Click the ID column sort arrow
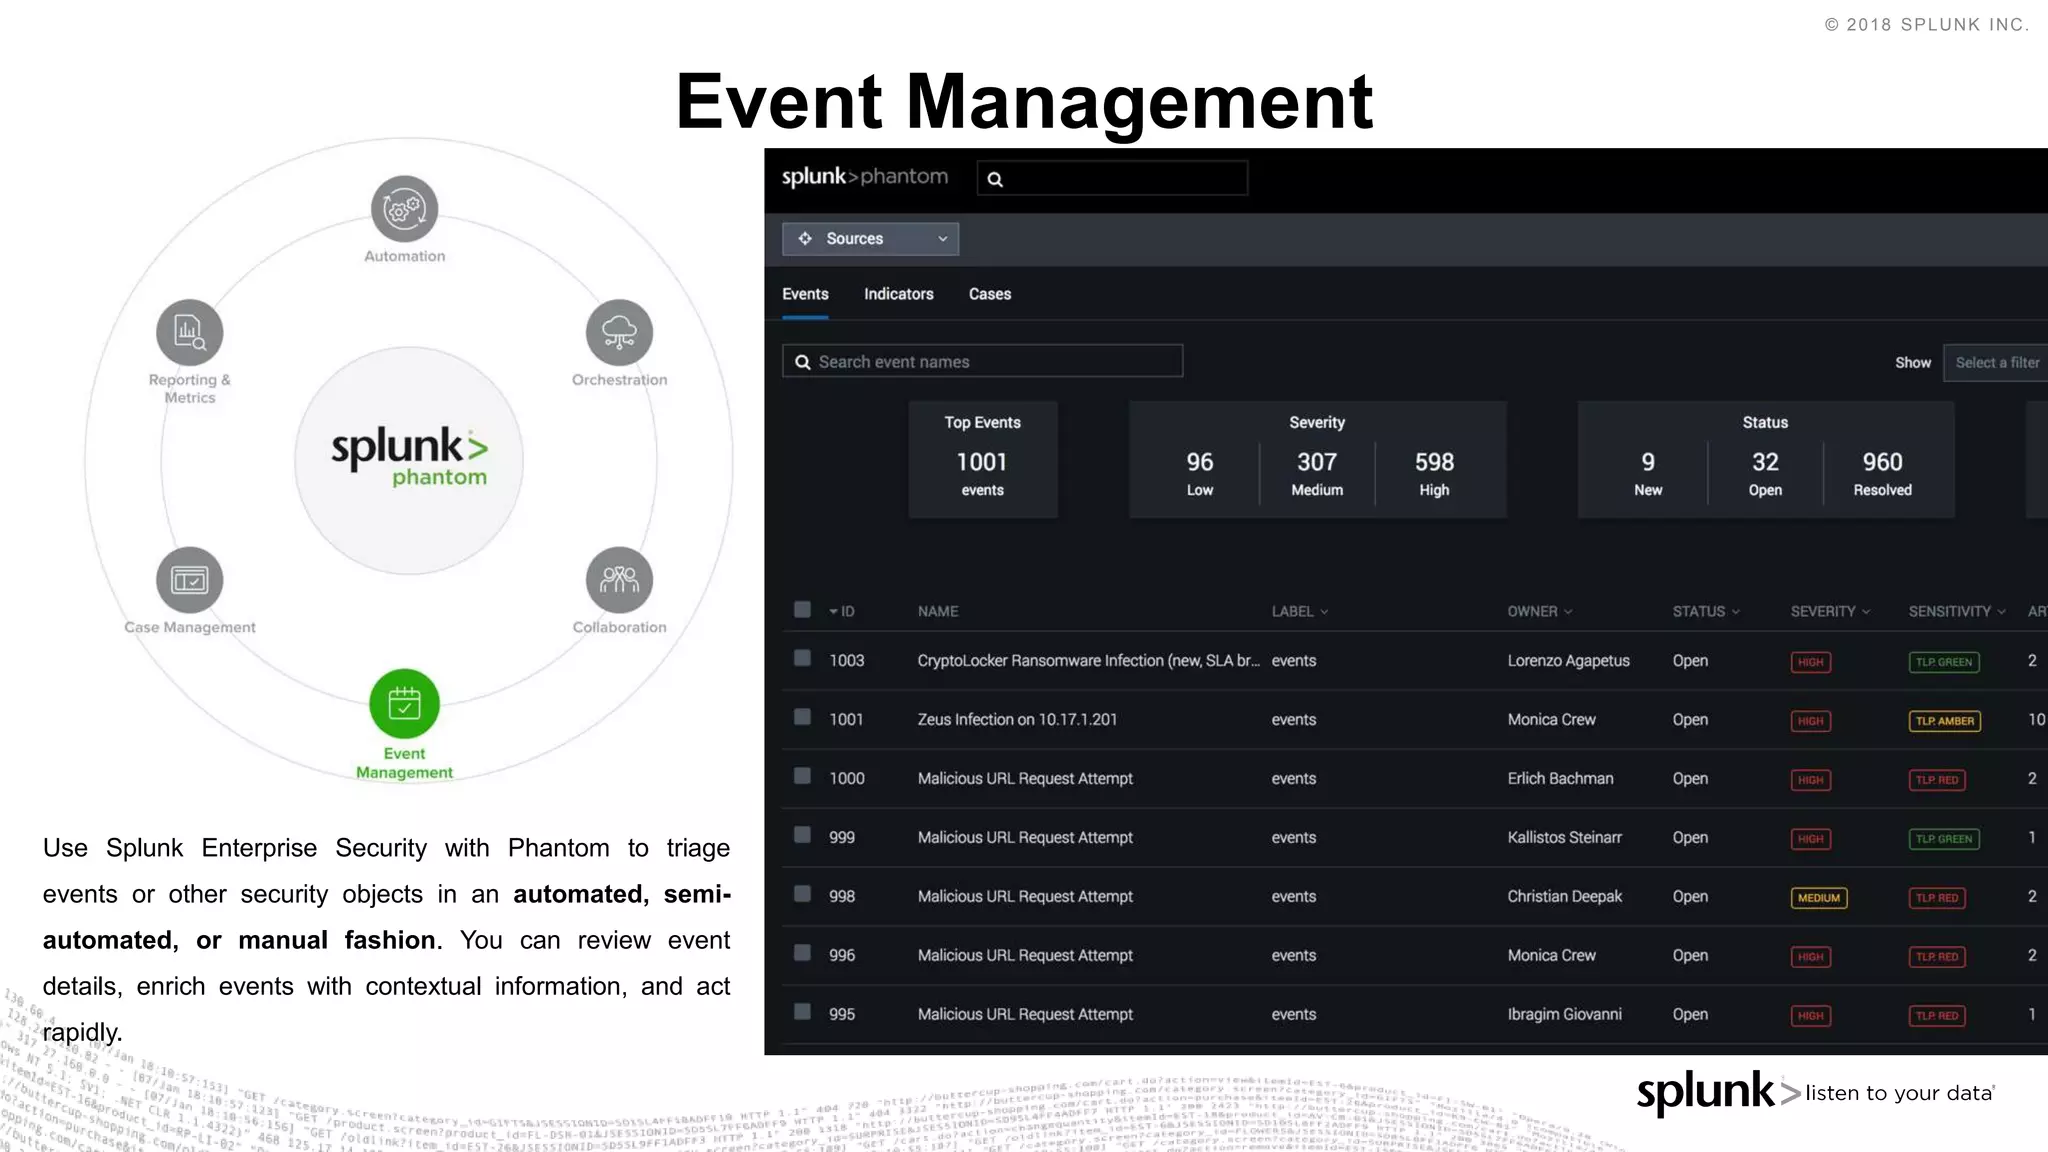This screenshot has width=2048, height=1152. pos(833,611)
